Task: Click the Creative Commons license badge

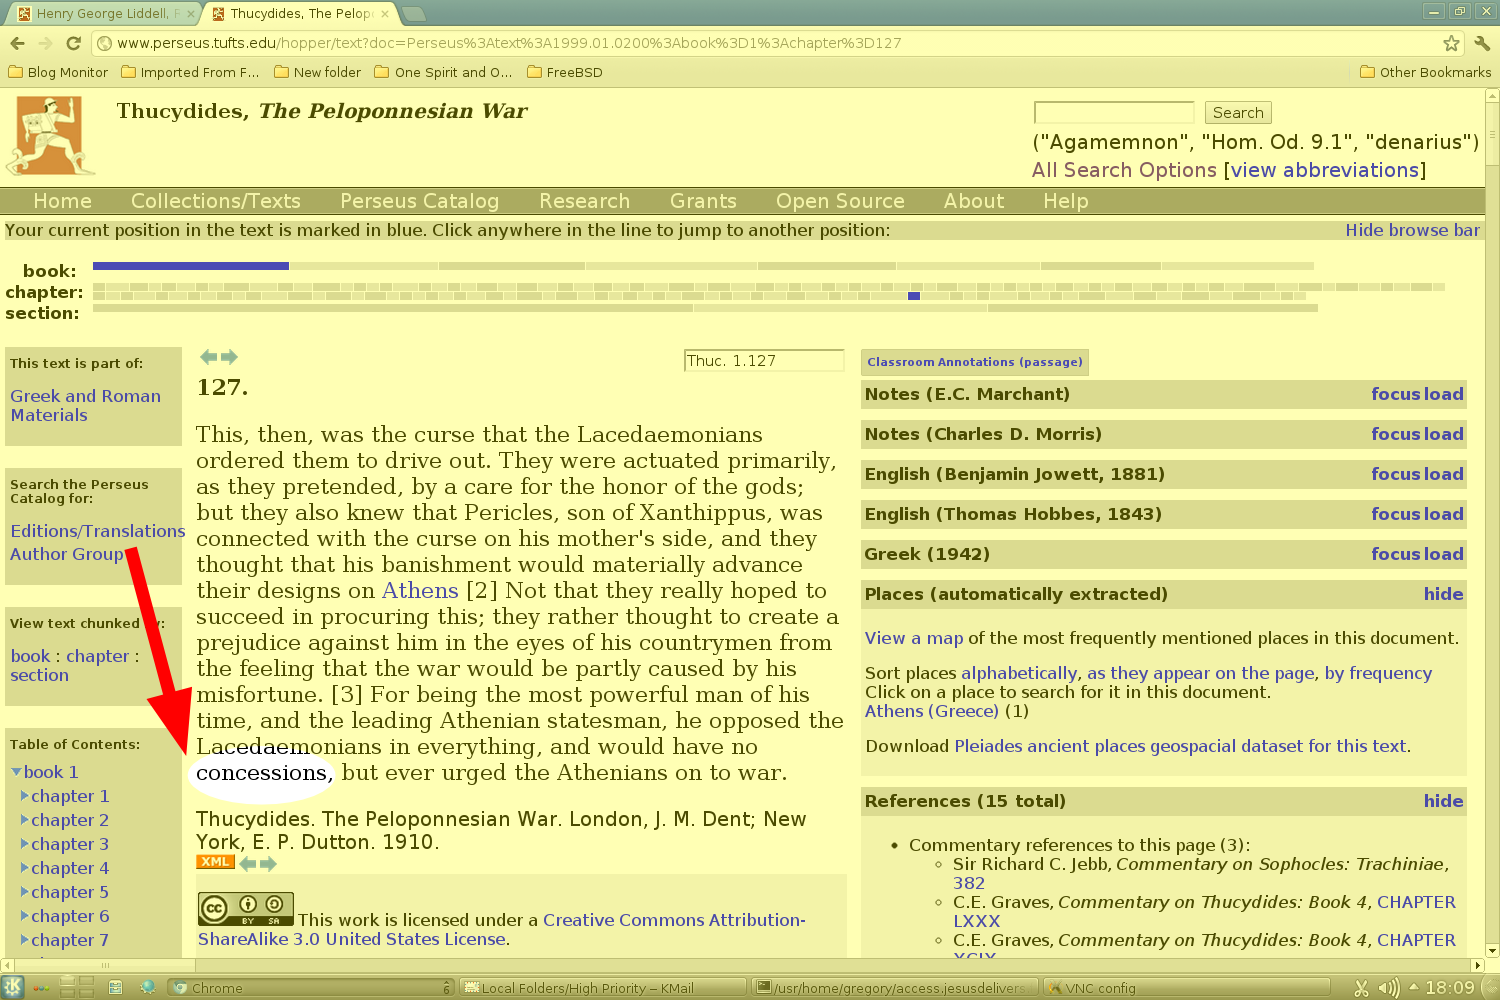Action: [x=246, y=909]
